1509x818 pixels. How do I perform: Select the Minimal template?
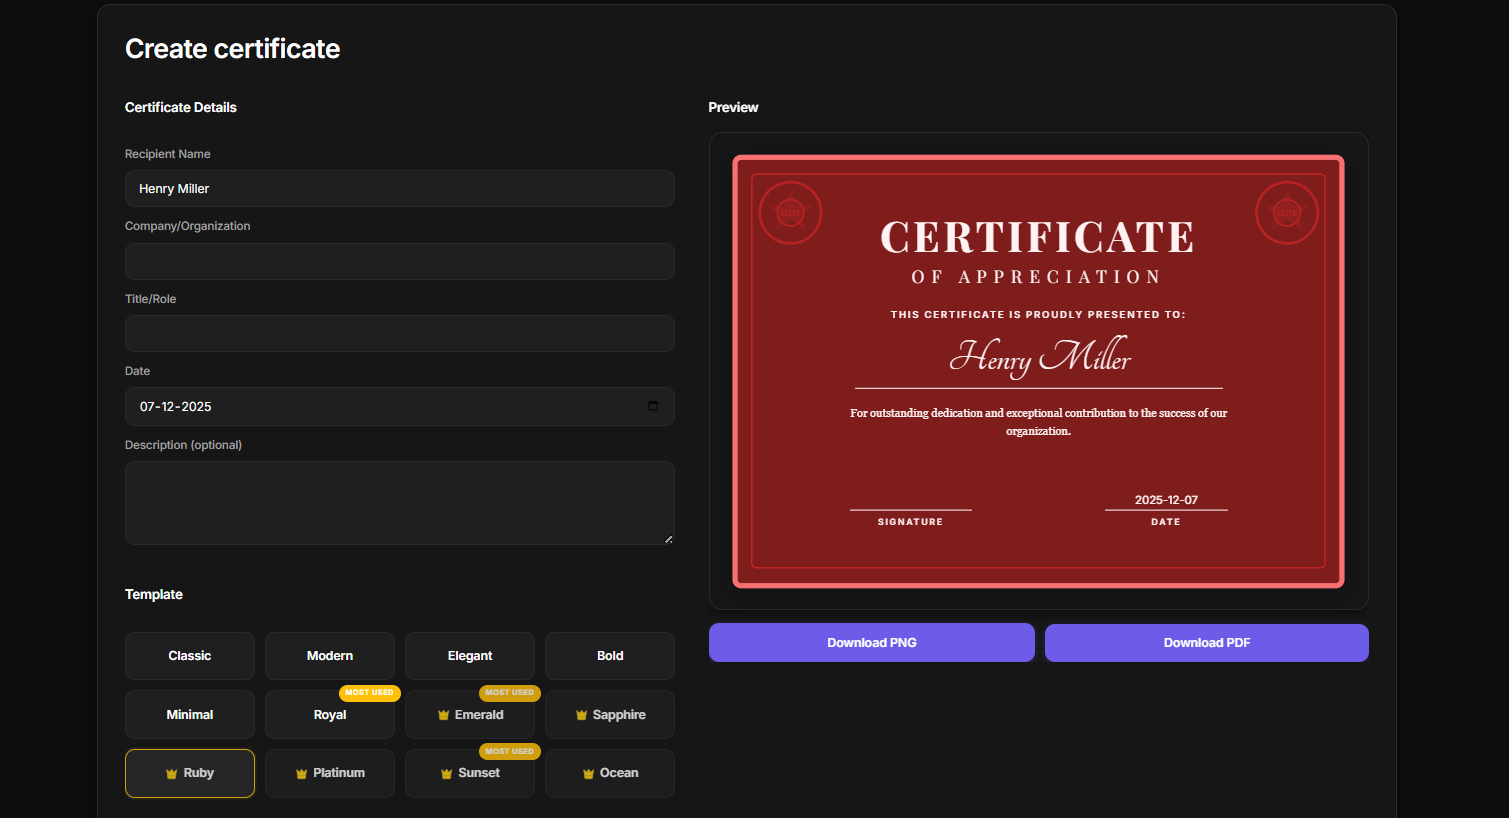tap(189, 714)
